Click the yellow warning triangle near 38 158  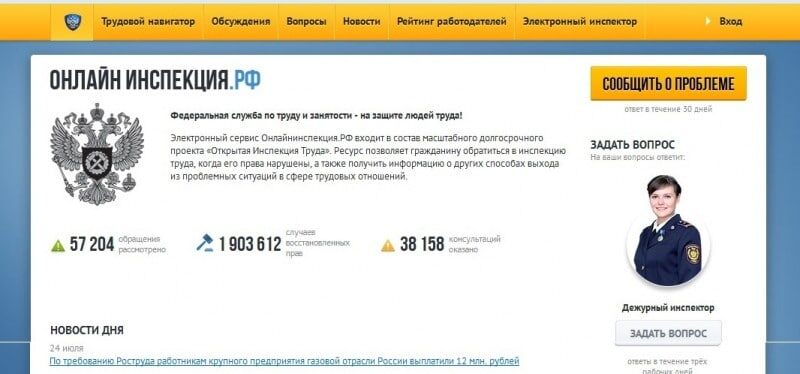click(388, 246)
